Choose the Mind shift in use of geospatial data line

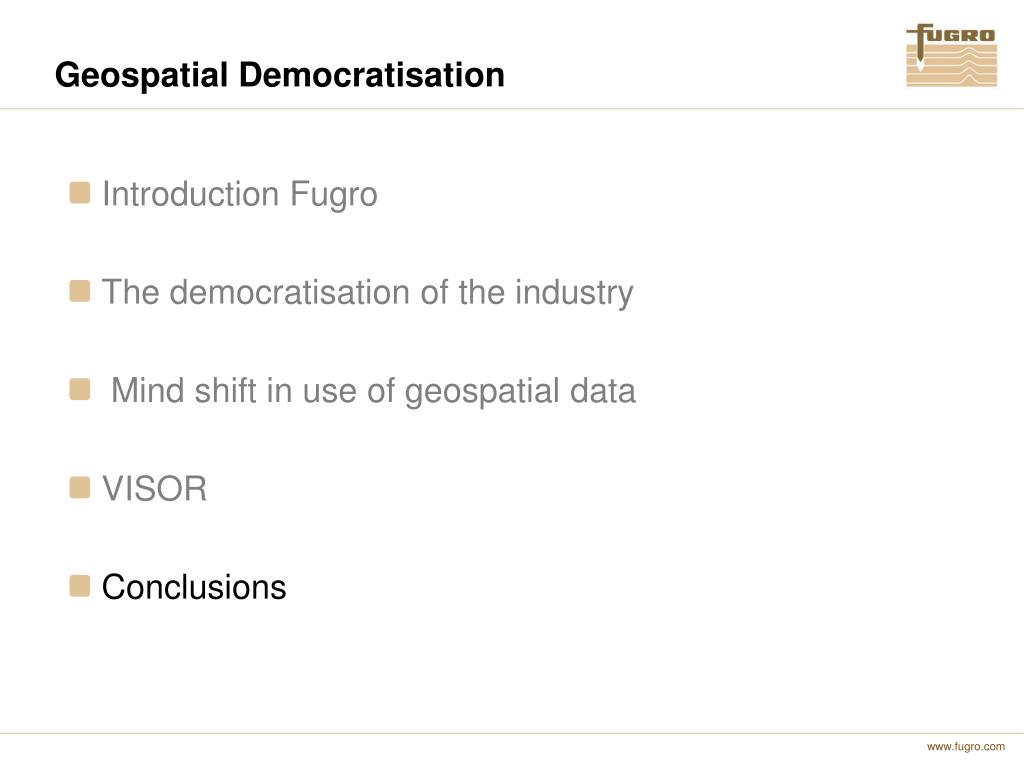coord(373,391)
